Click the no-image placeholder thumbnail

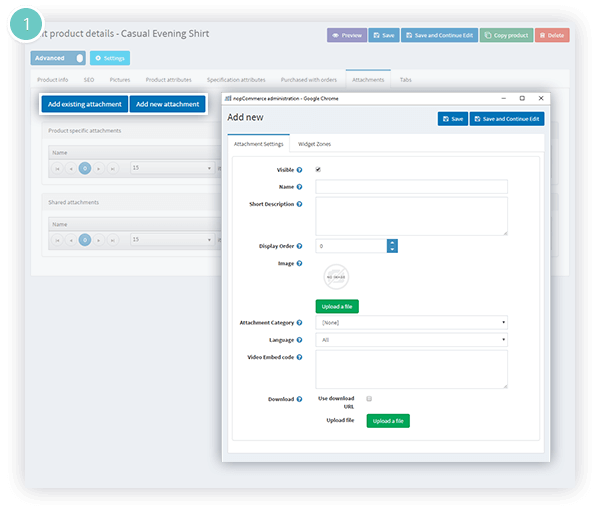tap(336, 277)
